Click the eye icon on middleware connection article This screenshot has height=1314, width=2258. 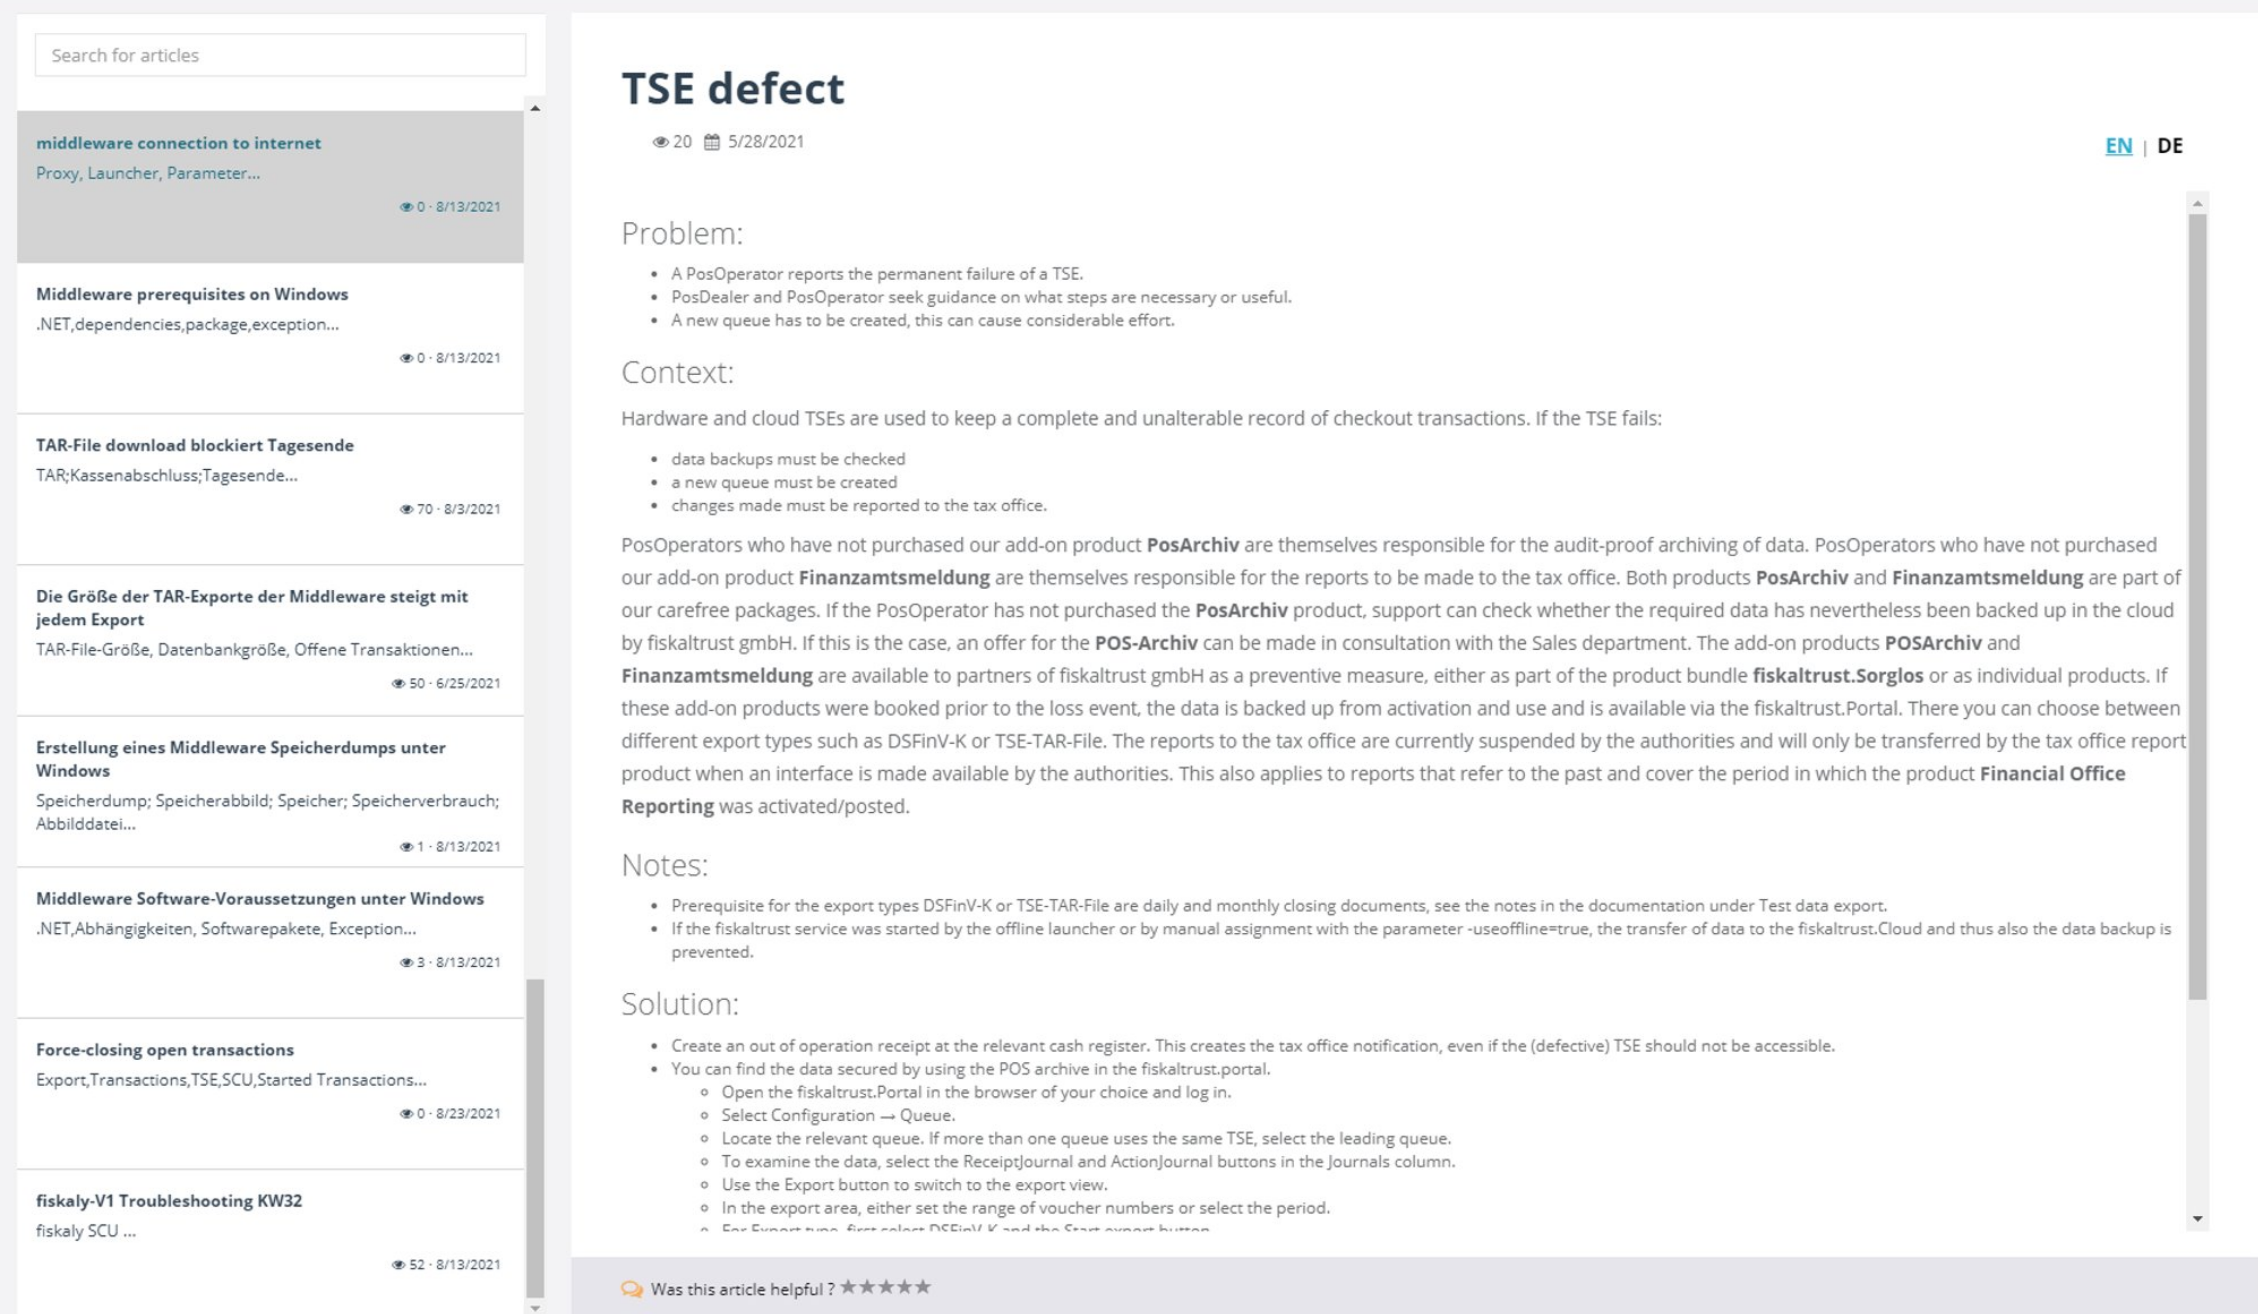click(x=405, y=205)
